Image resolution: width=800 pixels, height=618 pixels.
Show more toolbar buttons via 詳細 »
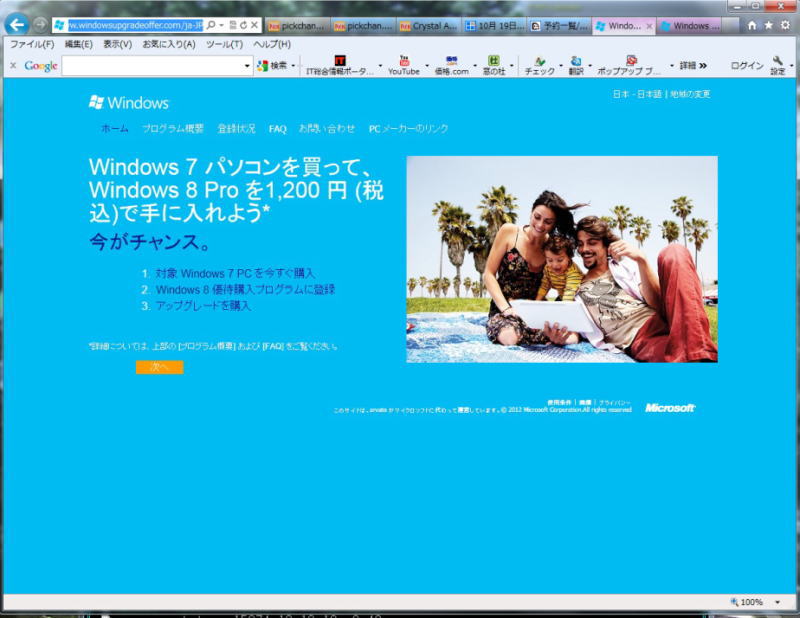pyautogui.click(x=693, y=65)
